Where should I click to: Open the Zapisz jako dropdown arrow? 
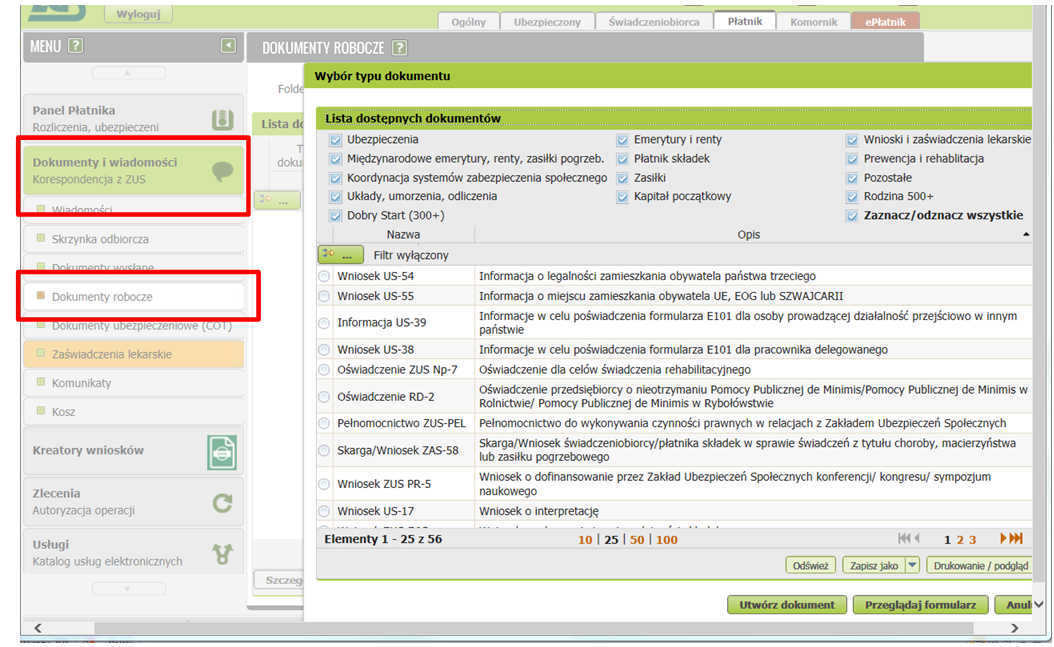tap(911, 565)
